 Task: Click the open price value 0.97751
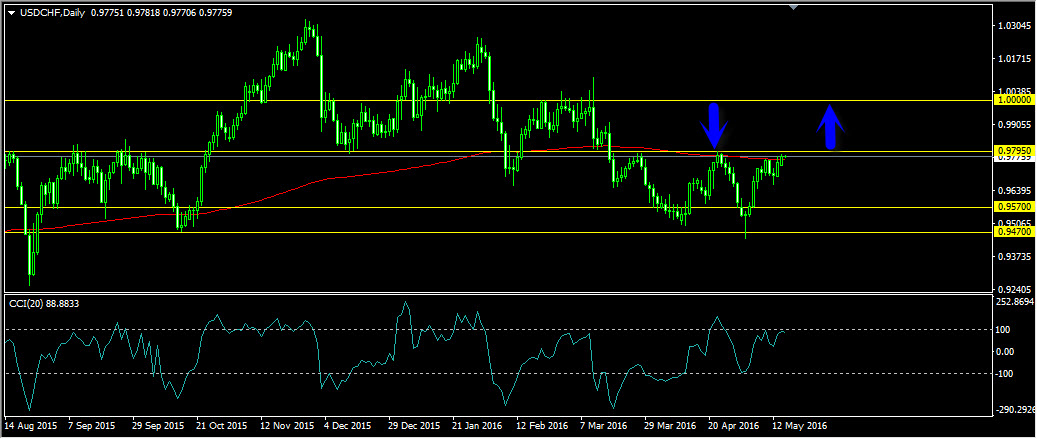pyautogui.click(x=110, y=12)
